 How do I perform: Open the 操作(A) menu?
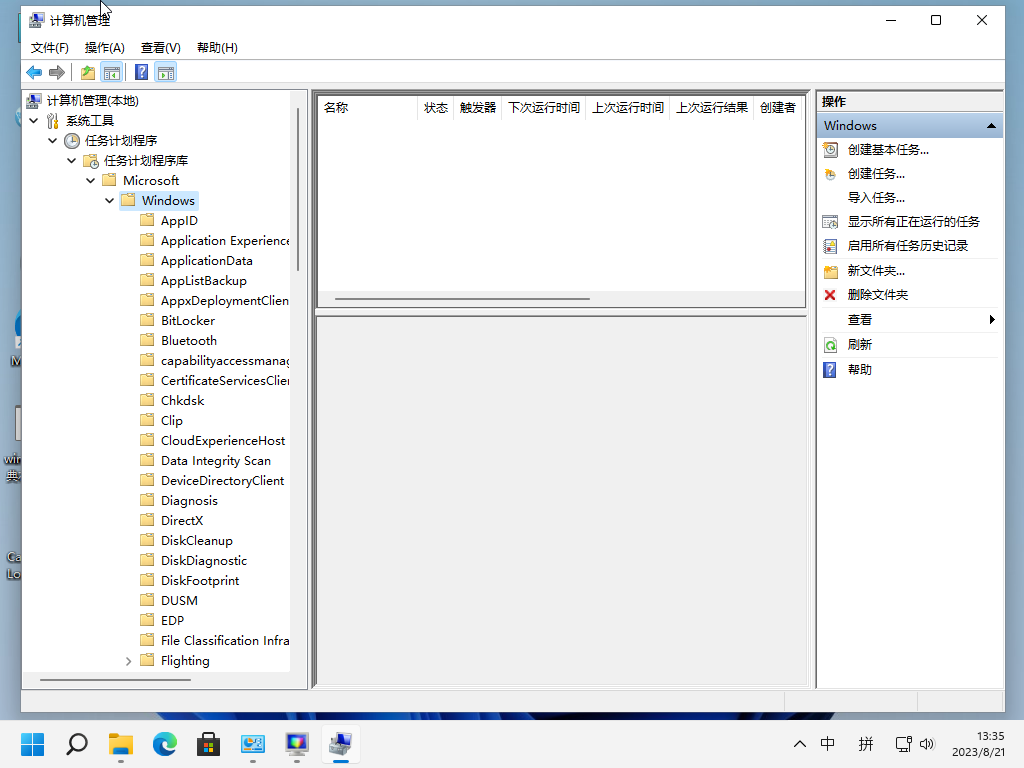(104, 48)
